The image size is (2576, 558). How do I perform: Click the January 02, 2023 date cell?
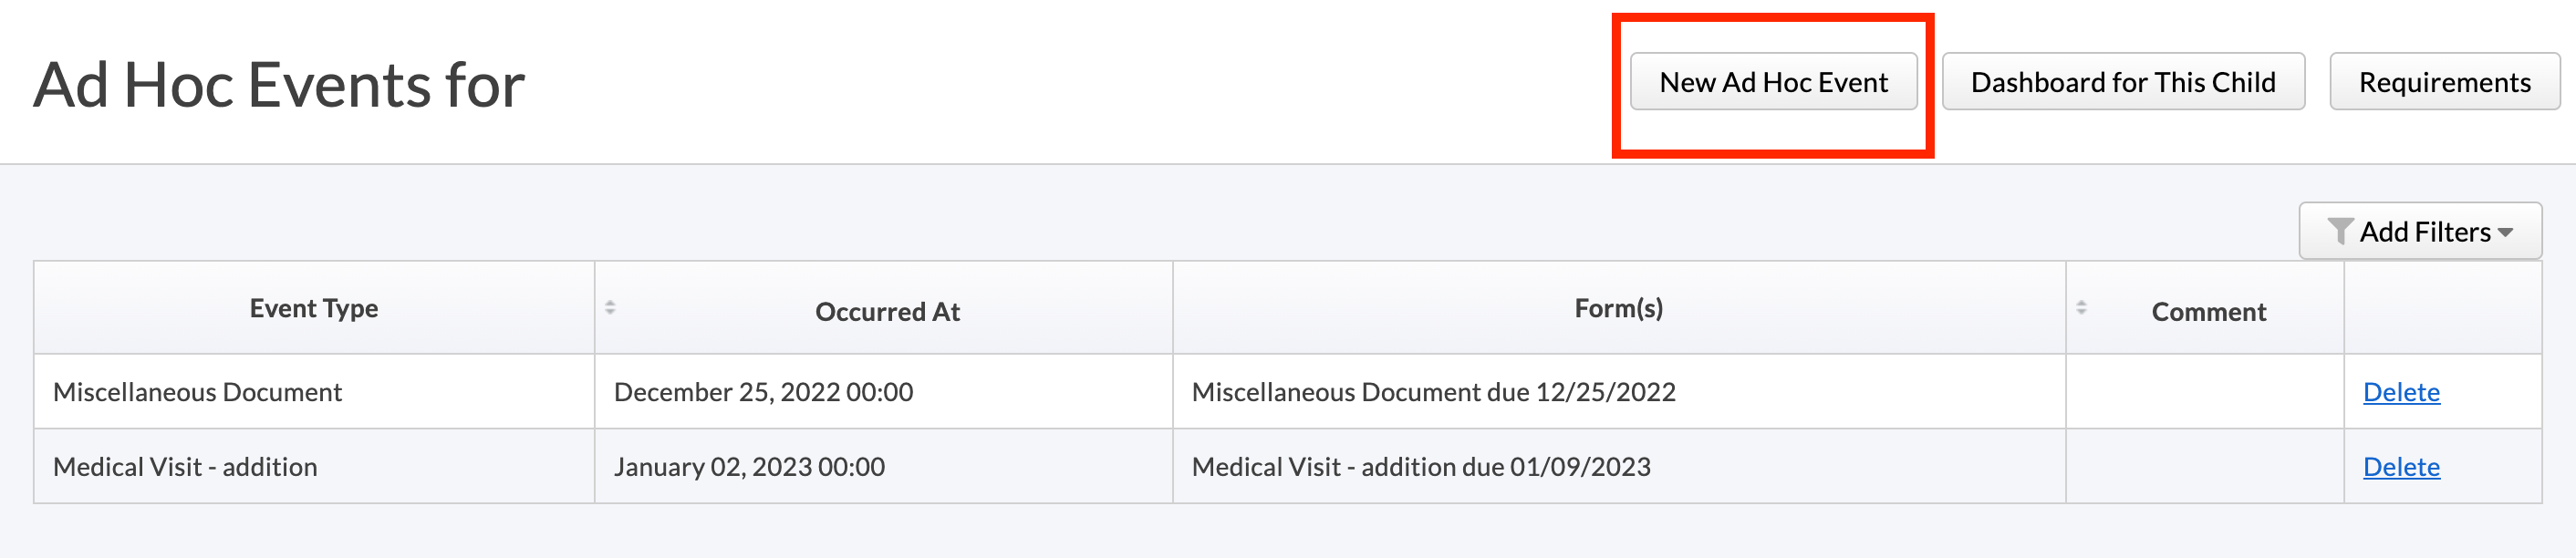749,467
